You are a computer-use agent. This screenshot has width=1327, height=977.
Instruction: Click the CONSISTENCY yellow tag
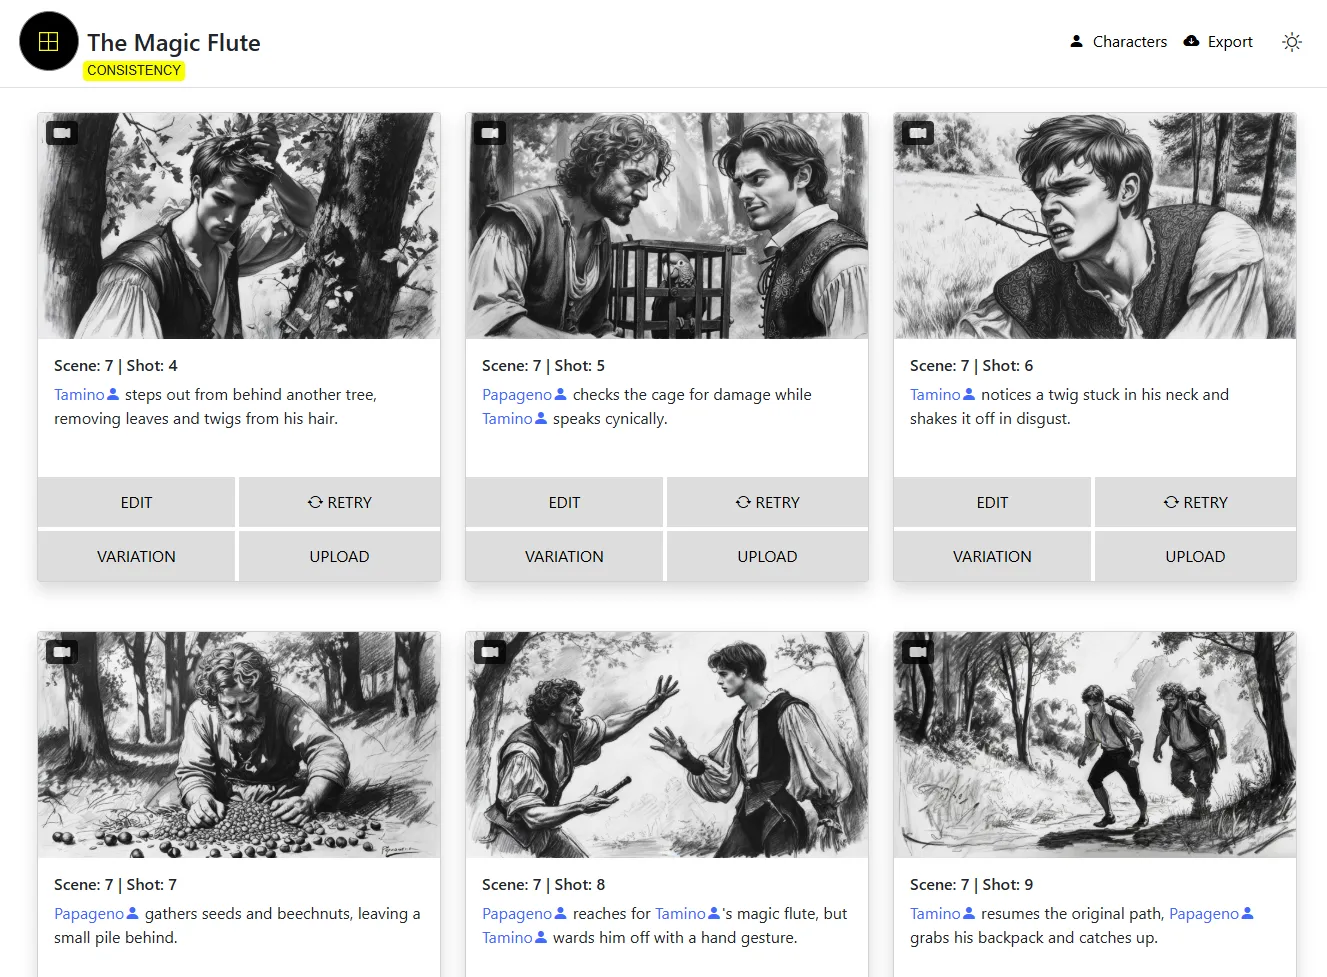click(x=134, y=70)
